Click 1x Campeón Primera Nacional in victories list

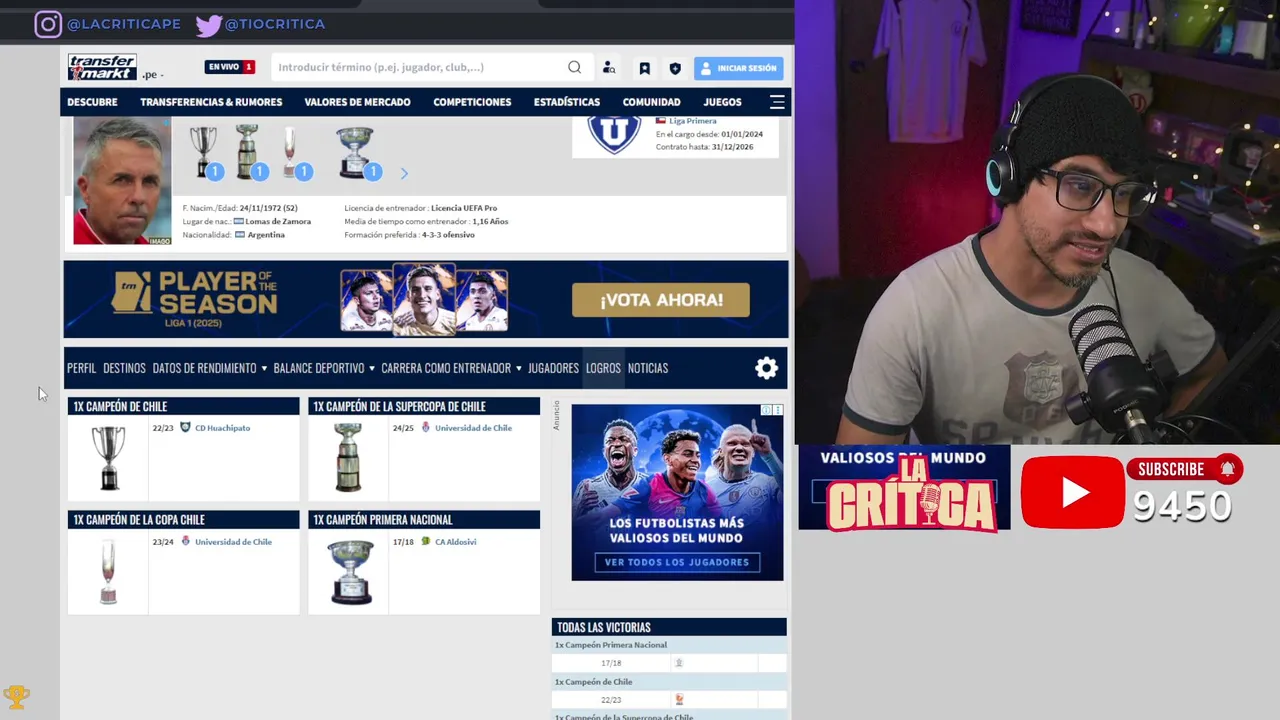click(611, 645)
